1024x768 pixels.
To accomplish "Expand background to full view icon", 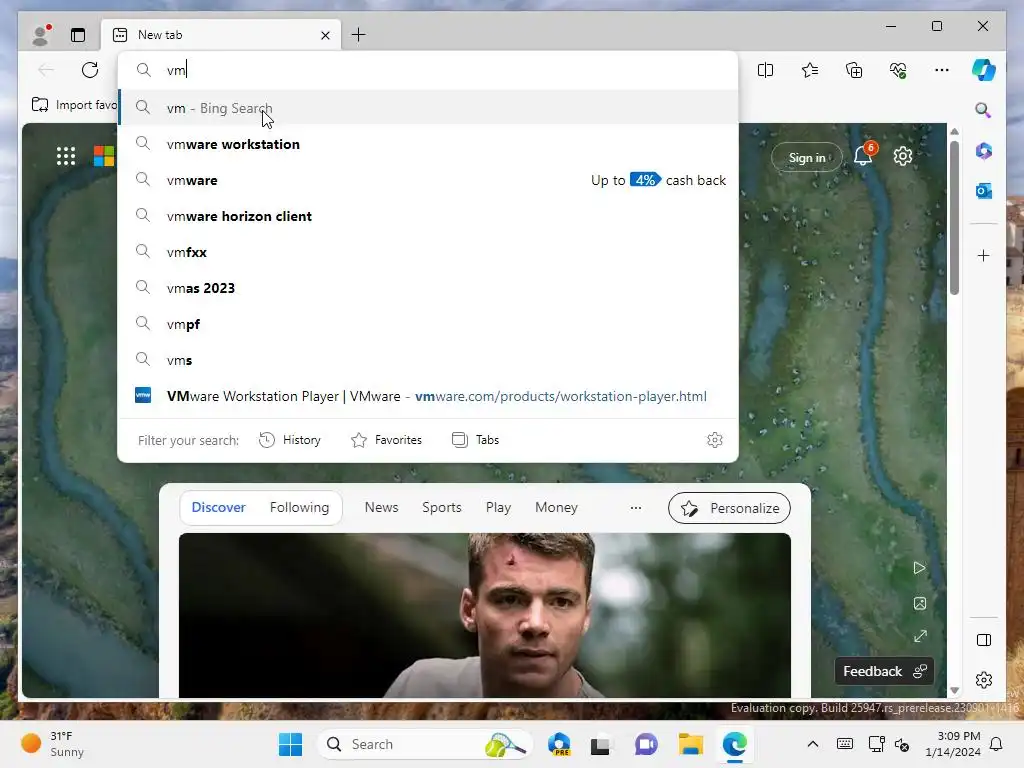I will coord(920,636).
